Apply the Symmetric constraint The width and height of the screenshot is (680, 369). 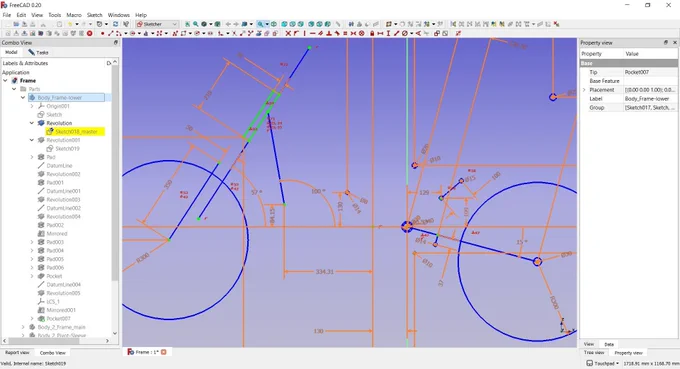pos(353,33)
